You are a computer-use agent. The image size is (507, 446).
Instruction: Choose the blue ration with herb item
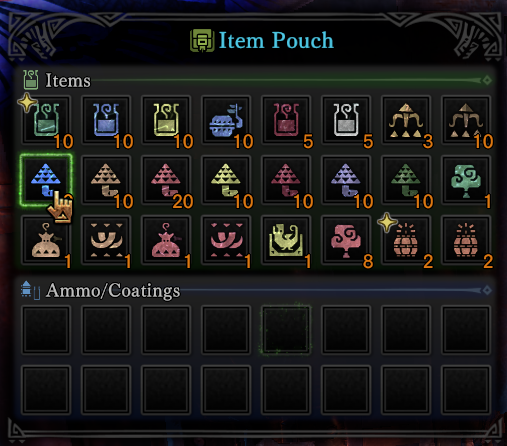tap(226, 120)
